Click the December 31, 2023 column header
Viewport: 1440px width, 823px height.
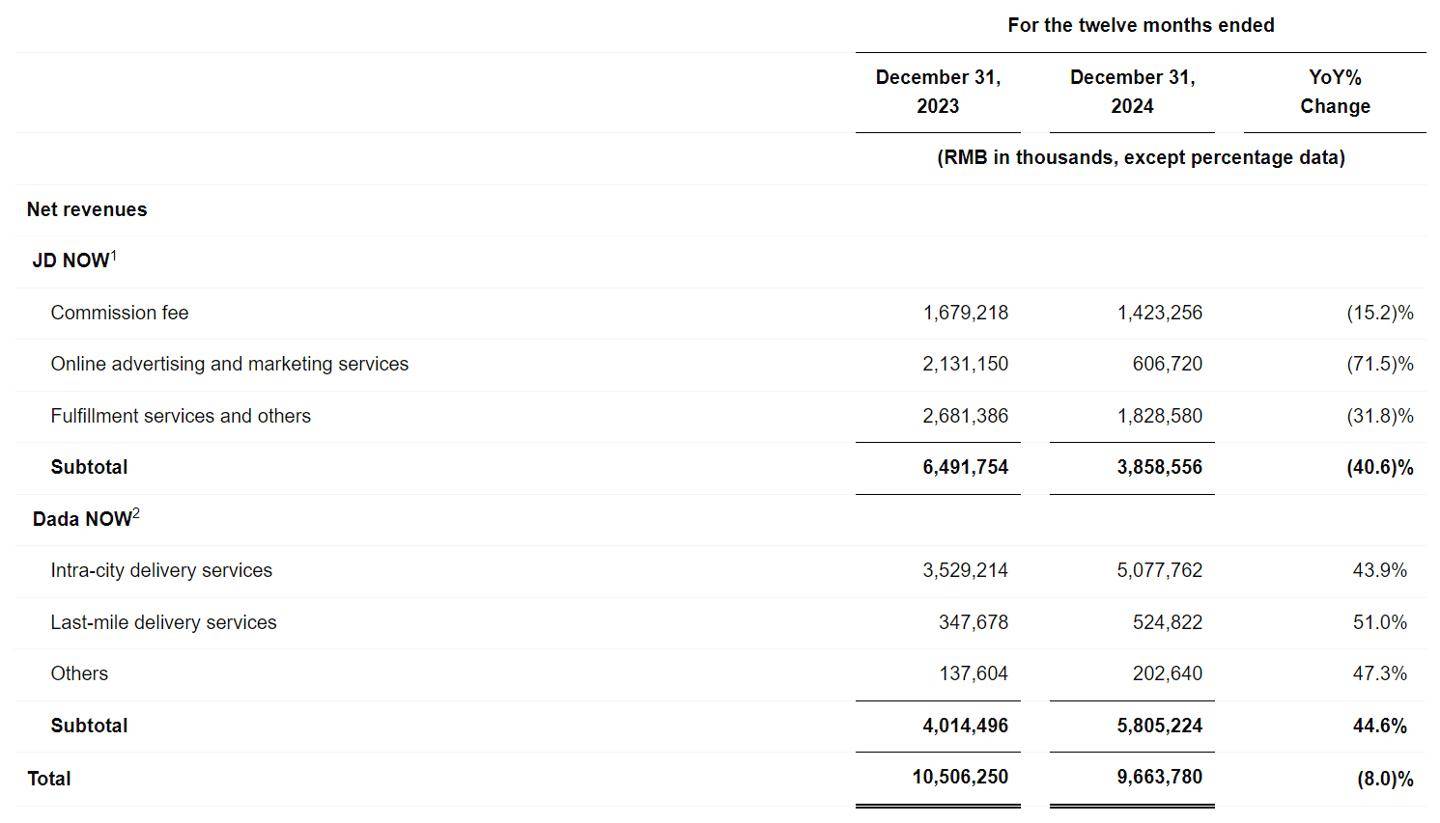(x=938, y=92)
